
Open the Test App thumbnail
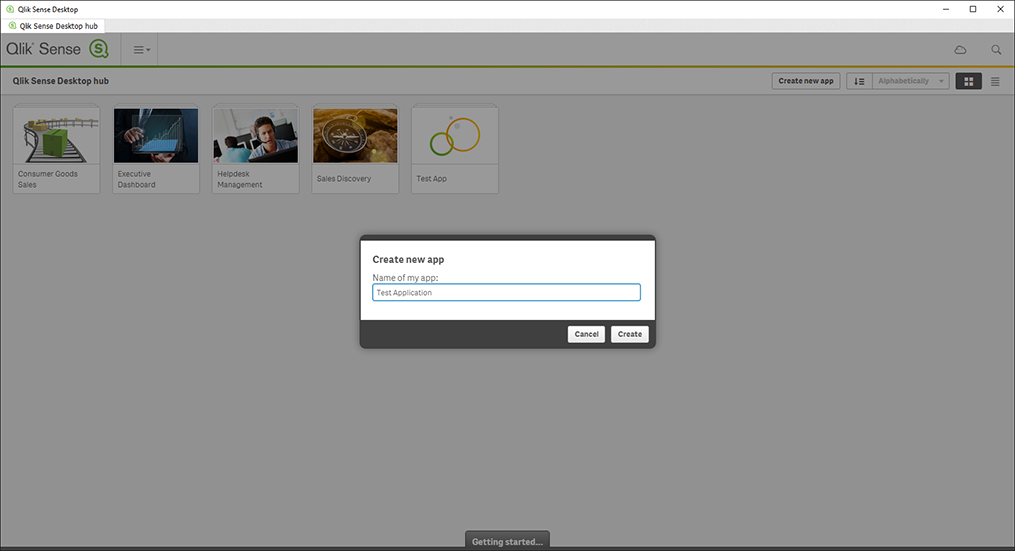455,135
